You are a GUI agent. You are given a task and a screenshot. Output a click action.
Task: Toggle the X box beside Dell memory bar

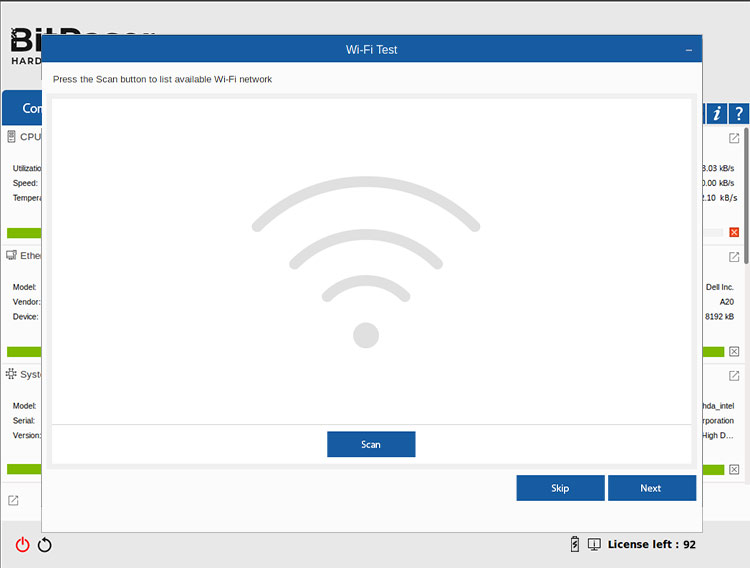(x=734, y=351)
